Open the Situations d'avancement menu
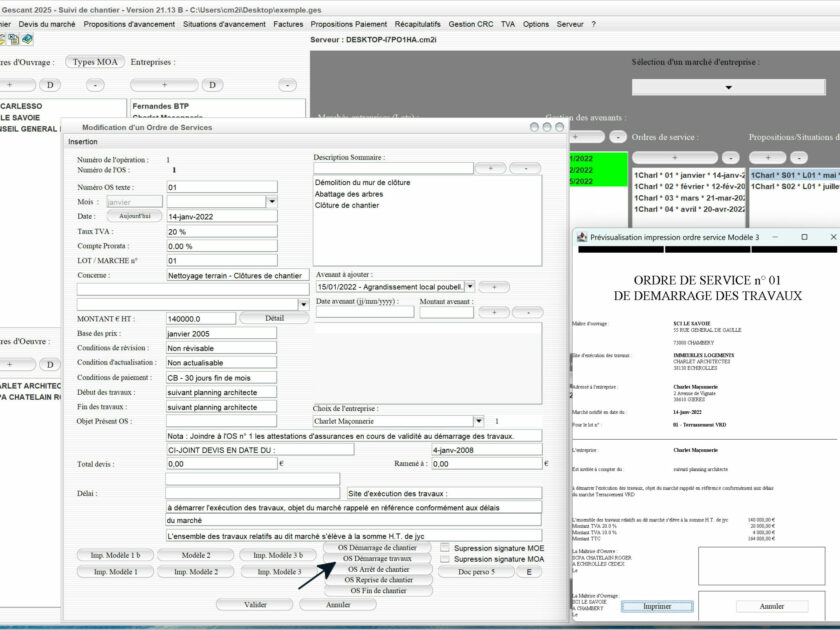The height and width of the screenshot is (630, 840). pos(225,24)
